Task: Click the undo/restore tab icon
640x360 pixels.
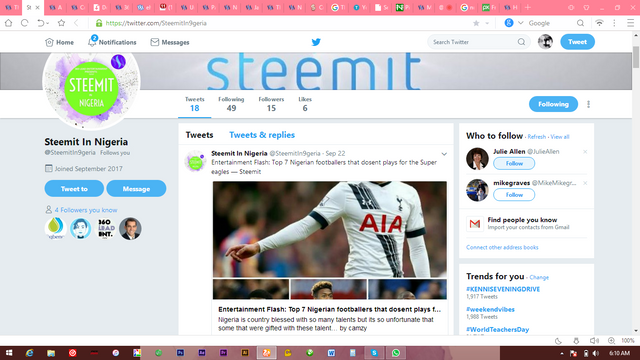Action: [x=40, y=23]
